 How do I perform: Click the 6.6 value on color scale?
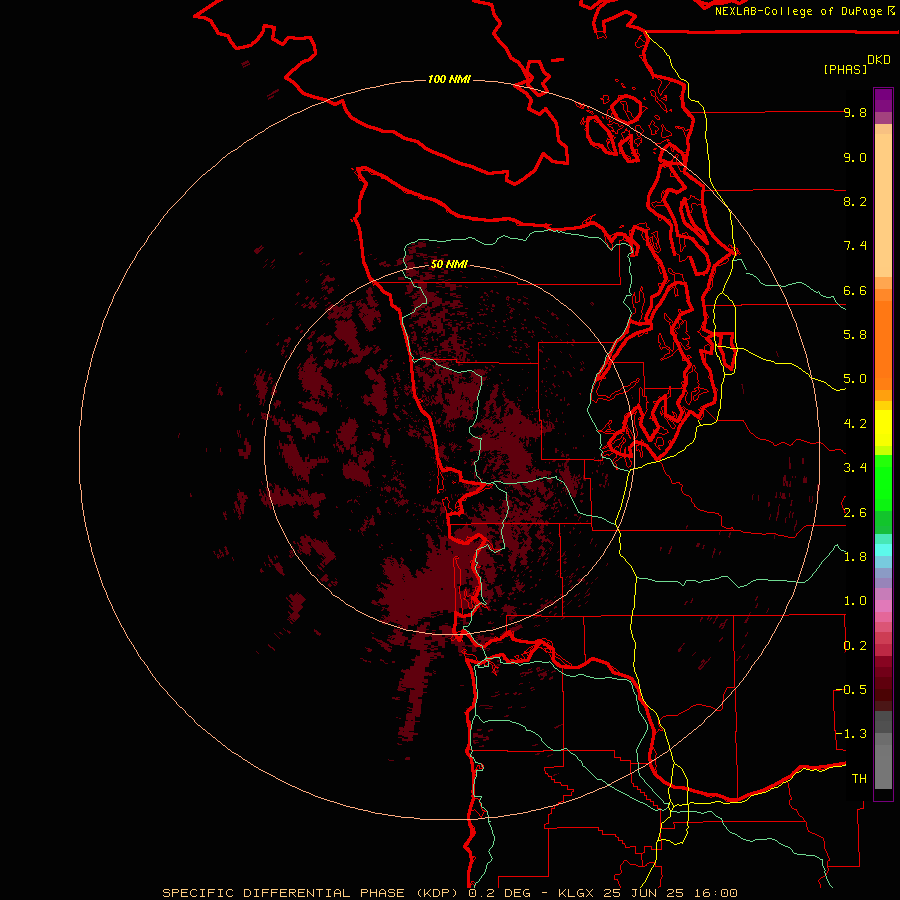tap(855, 290)
